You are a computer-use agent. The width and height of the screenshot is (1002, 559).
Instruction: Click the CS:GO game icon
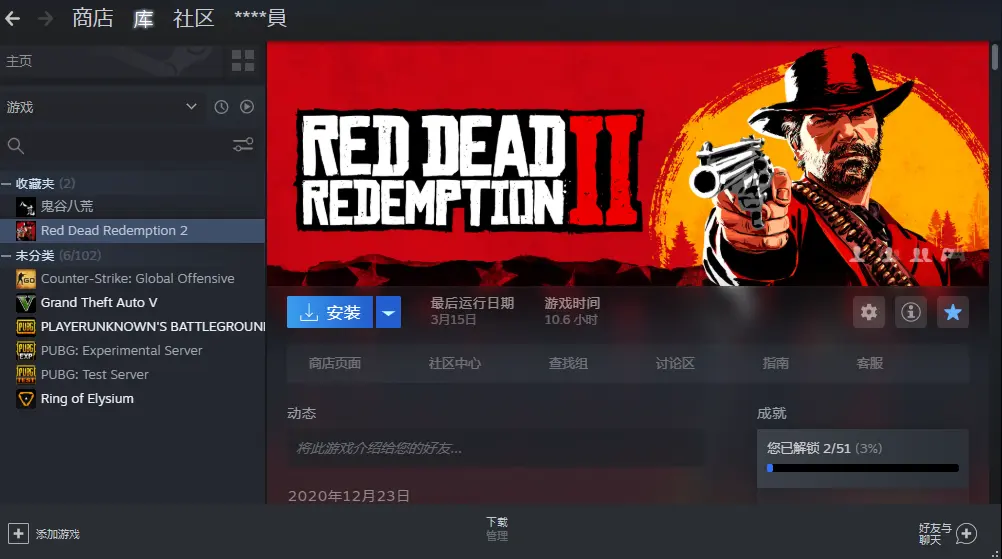(26, 279)
